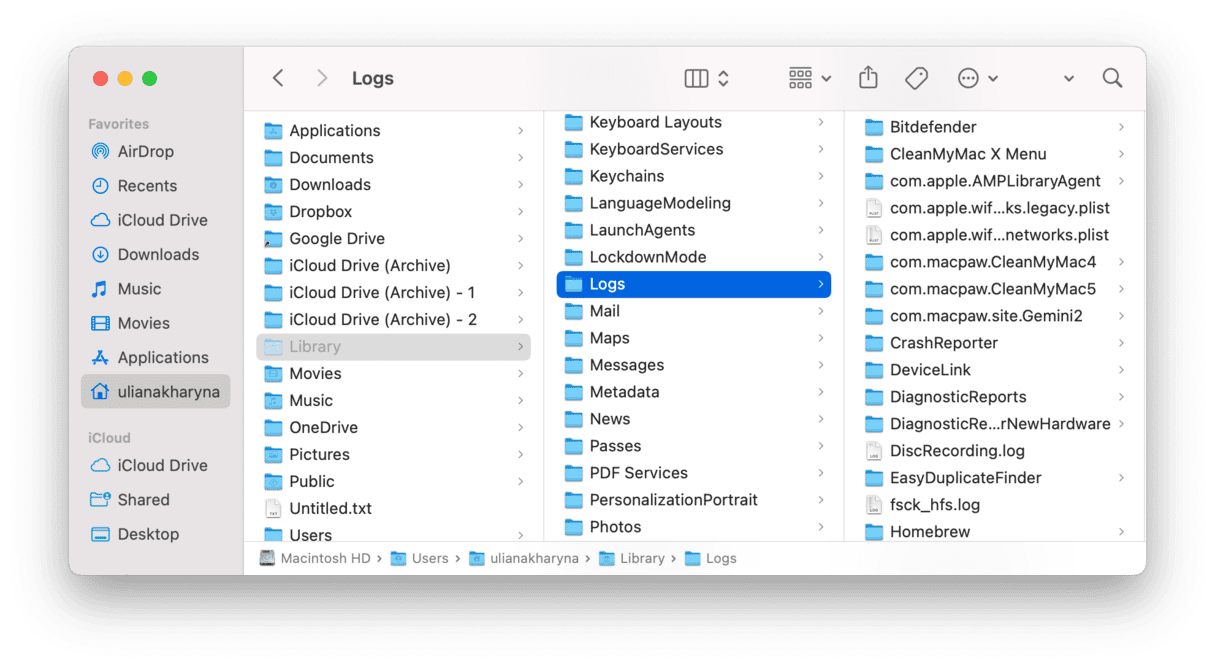
Task: Select the Library folder
Action: [394, 347]
